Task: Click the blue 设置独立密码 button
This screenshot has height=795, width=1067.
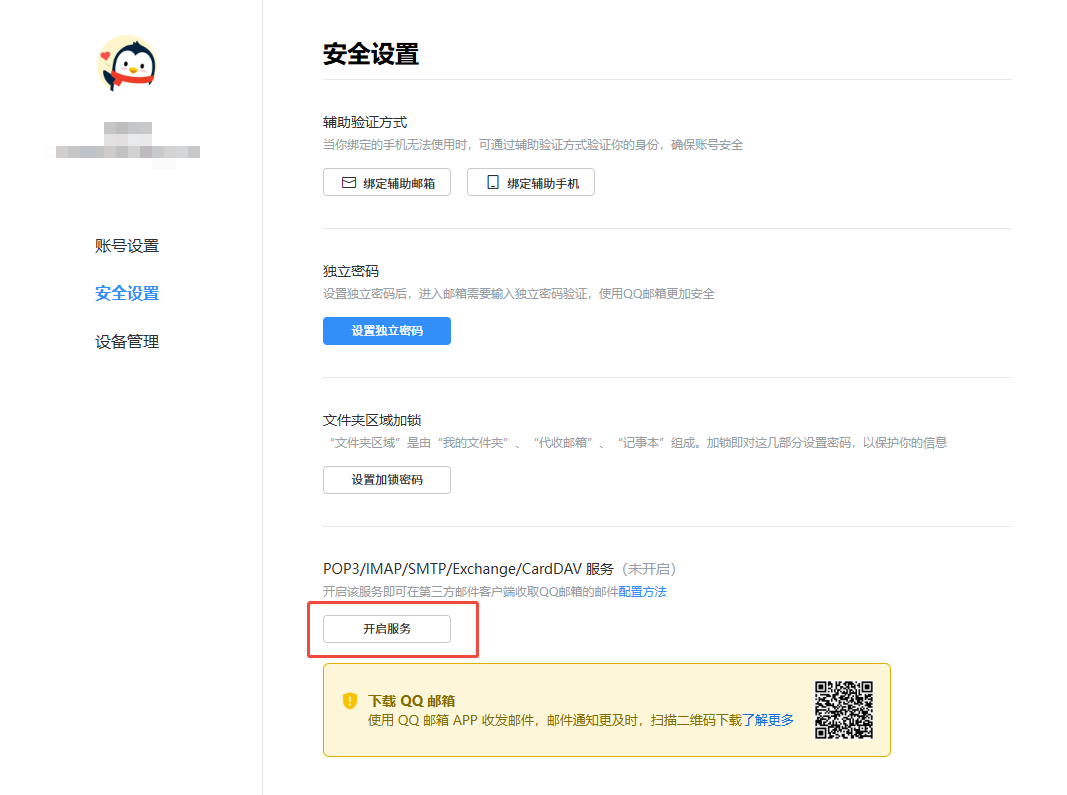Action: point(387,331)
